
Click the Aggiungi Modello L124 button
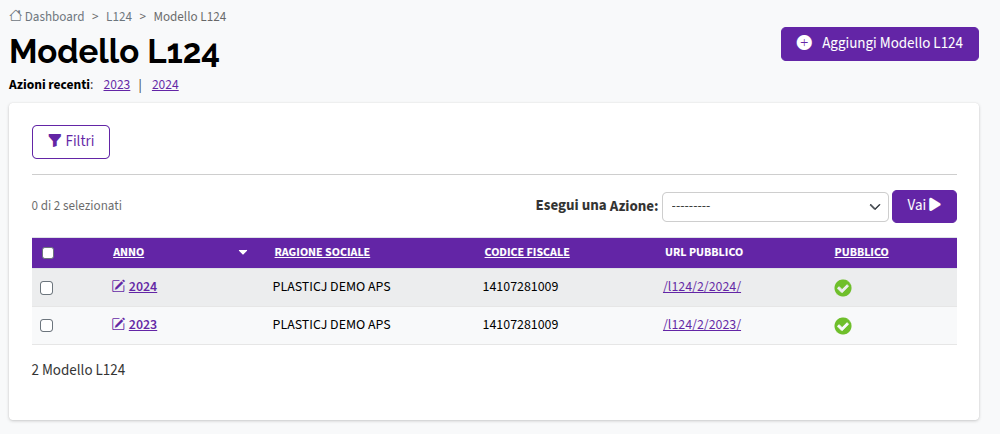[879, 43]
